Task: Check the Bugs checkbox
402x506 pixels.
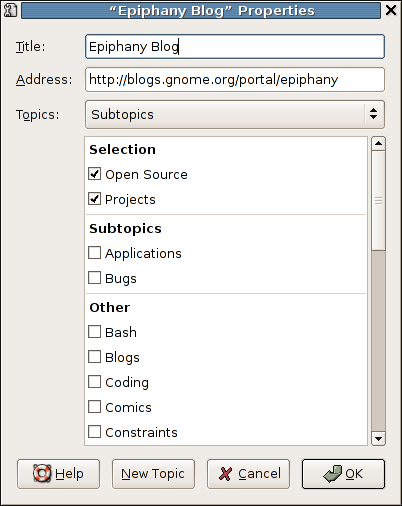Action: click(x=95, y=278)
